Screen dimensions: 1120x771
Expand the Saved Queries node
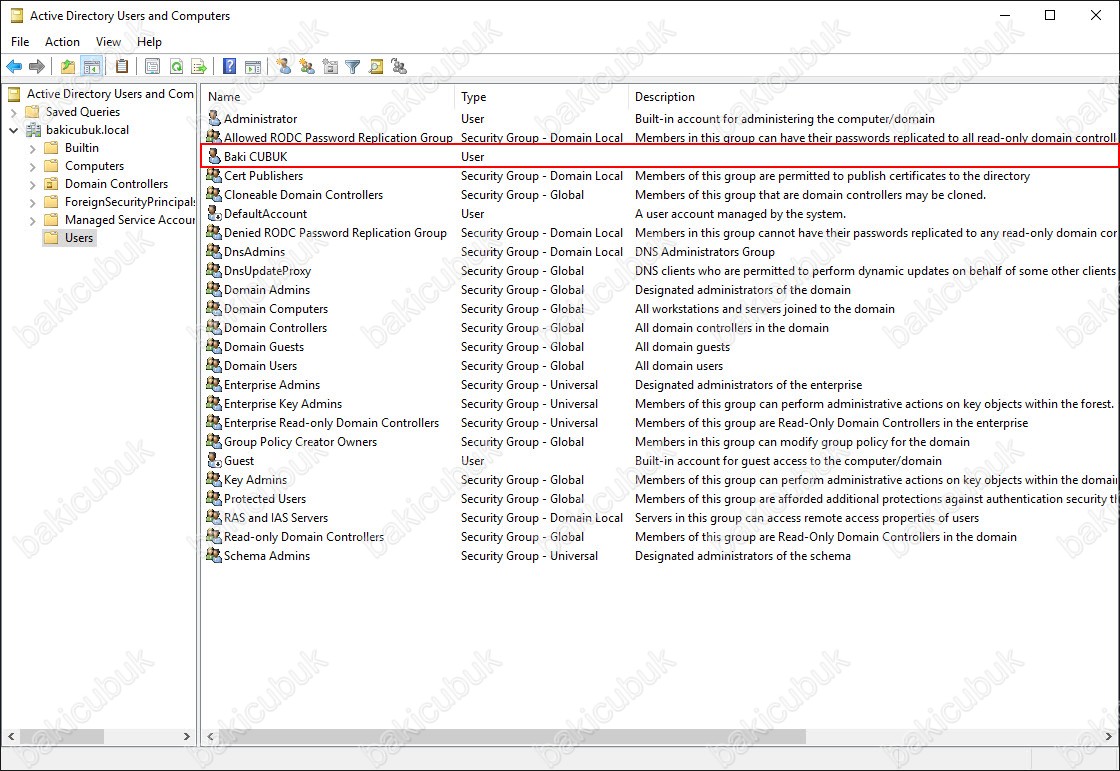pyautogui.click(x=14, y=112)
